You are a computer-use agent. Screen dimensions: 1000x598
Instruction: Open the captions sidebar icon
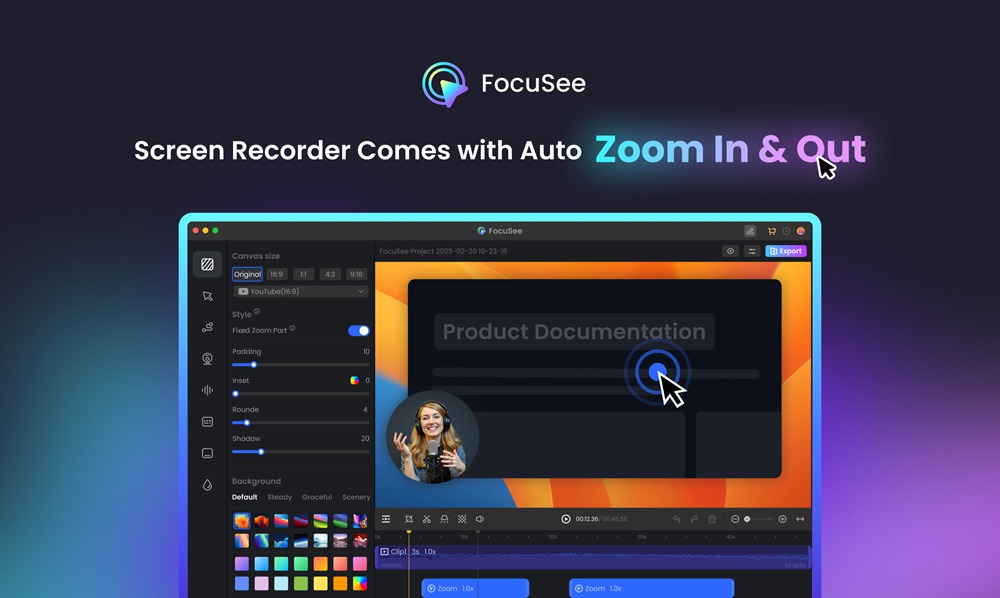click(207, 421)
